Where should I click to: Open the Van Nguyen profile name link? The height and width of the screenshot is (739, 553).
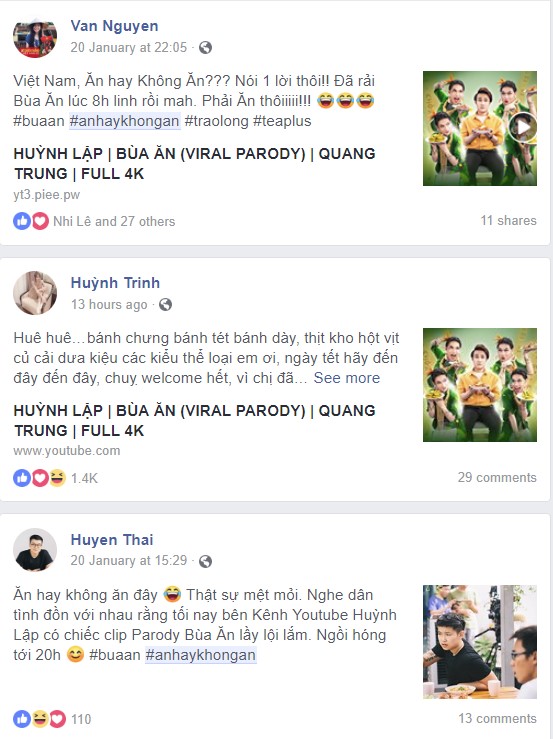pos(115,26)
